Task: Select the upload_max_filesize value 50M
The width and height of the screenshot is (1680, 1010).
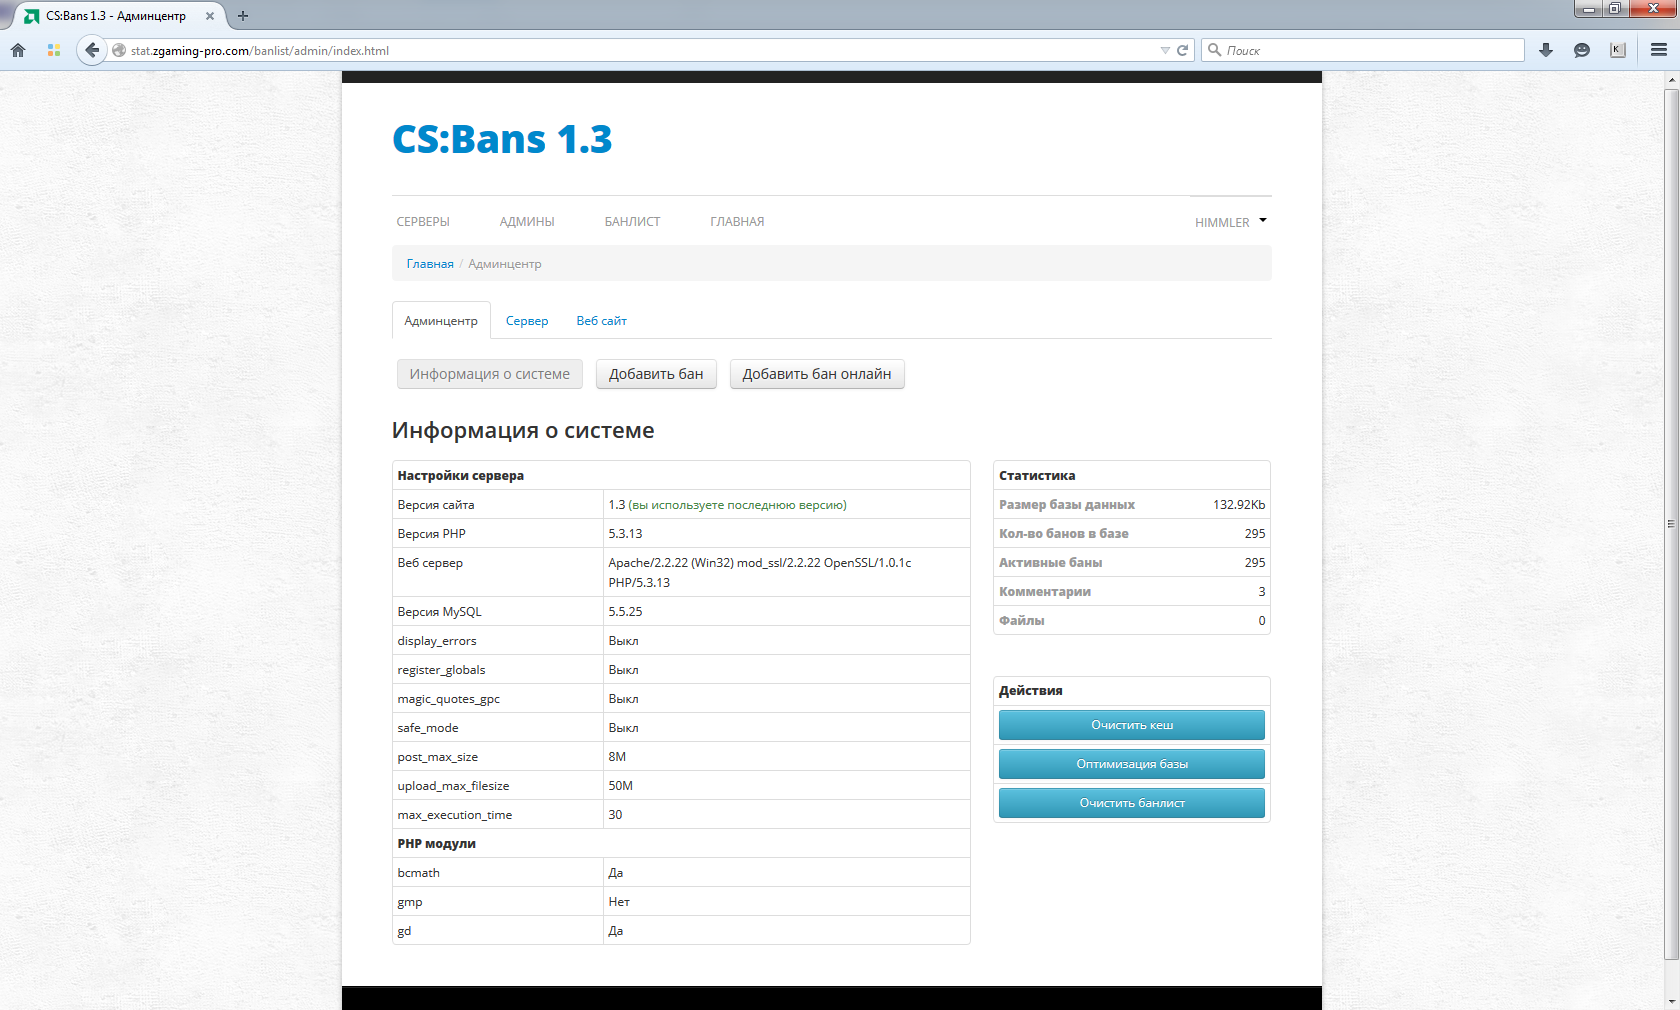Action: [x=620, y=786]
